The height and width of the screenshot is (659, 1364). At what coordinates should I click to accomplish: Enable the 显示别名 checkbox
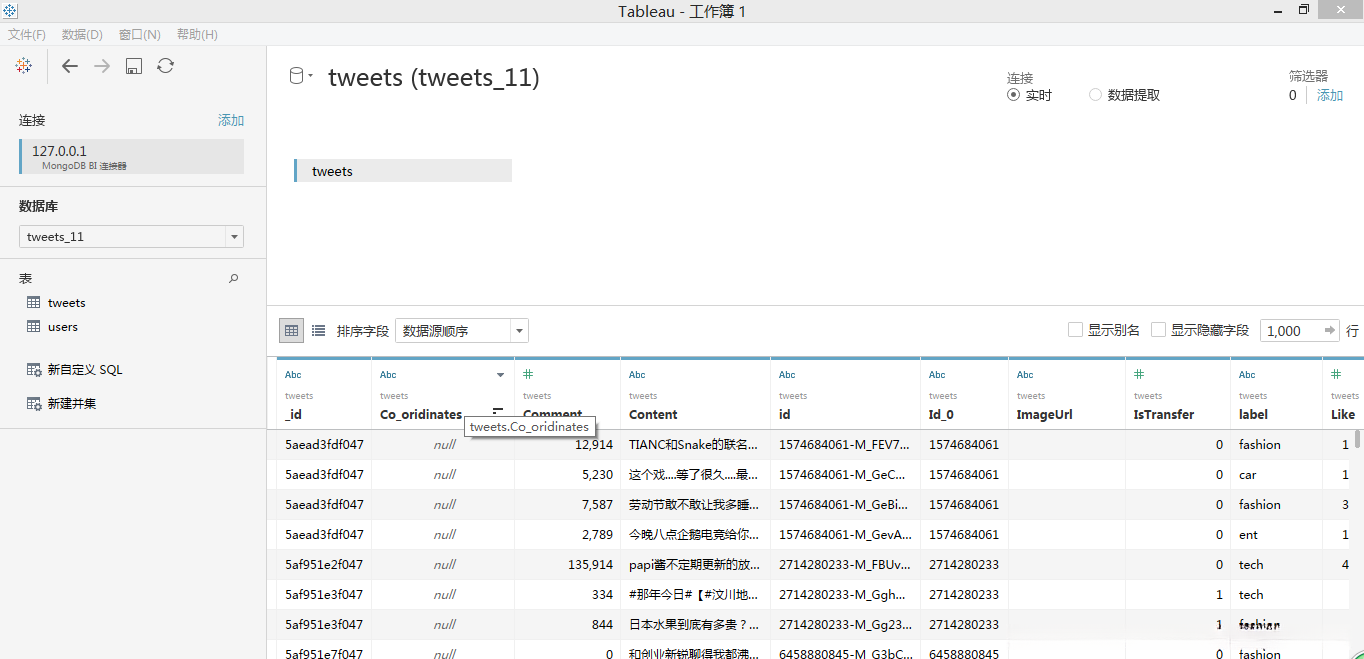[1075, 330]
